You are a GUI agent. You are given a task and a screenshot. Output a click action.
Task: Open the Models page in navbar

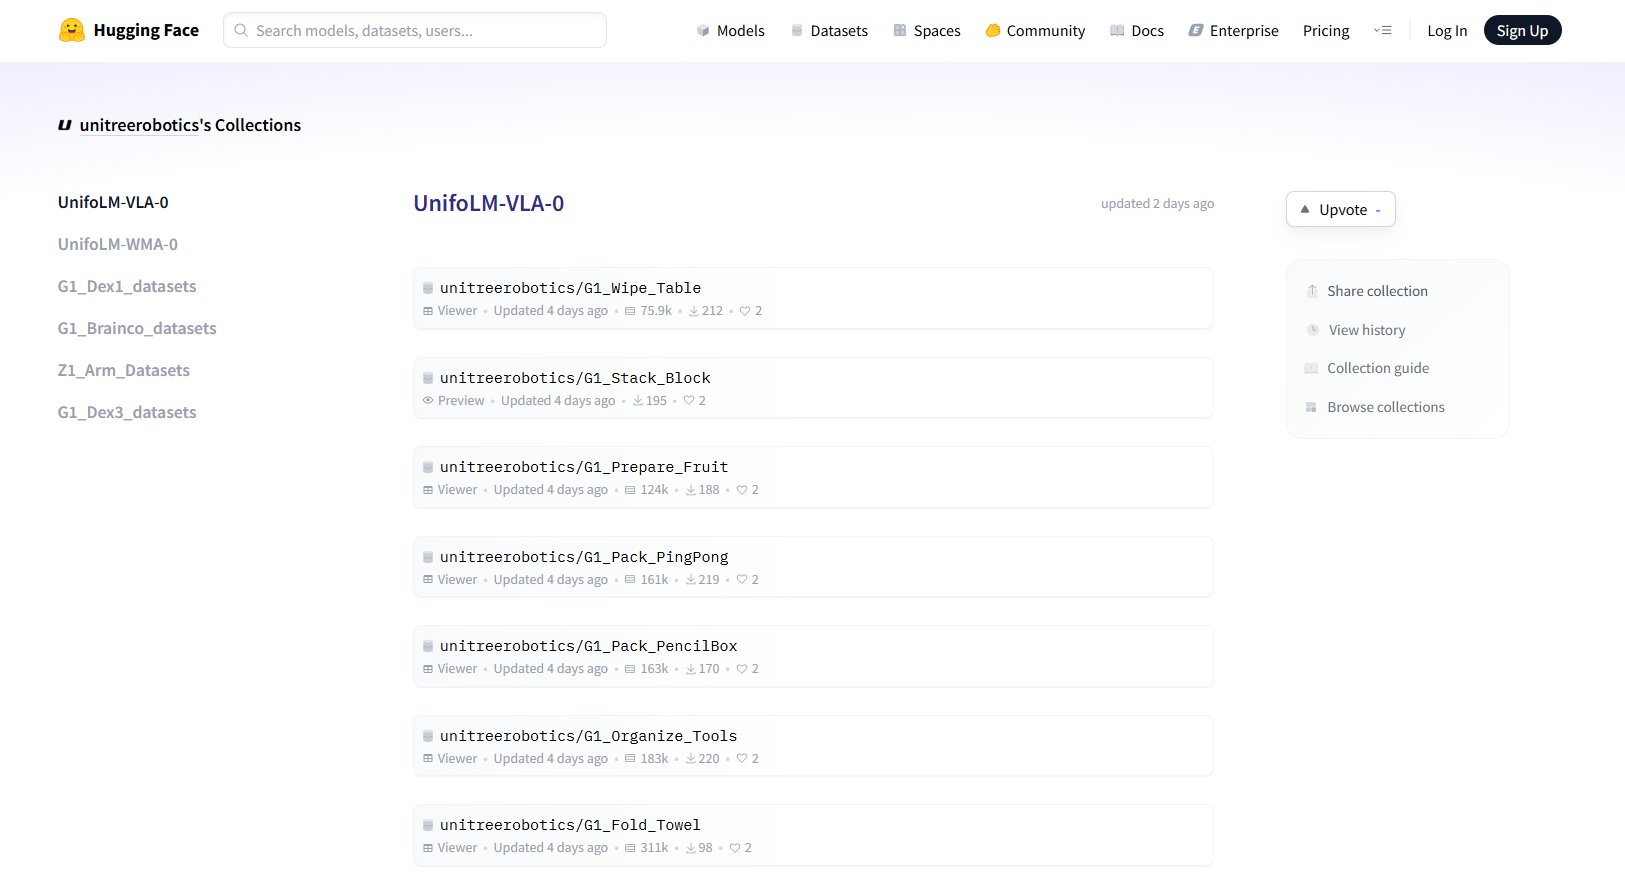pos(730,31)
